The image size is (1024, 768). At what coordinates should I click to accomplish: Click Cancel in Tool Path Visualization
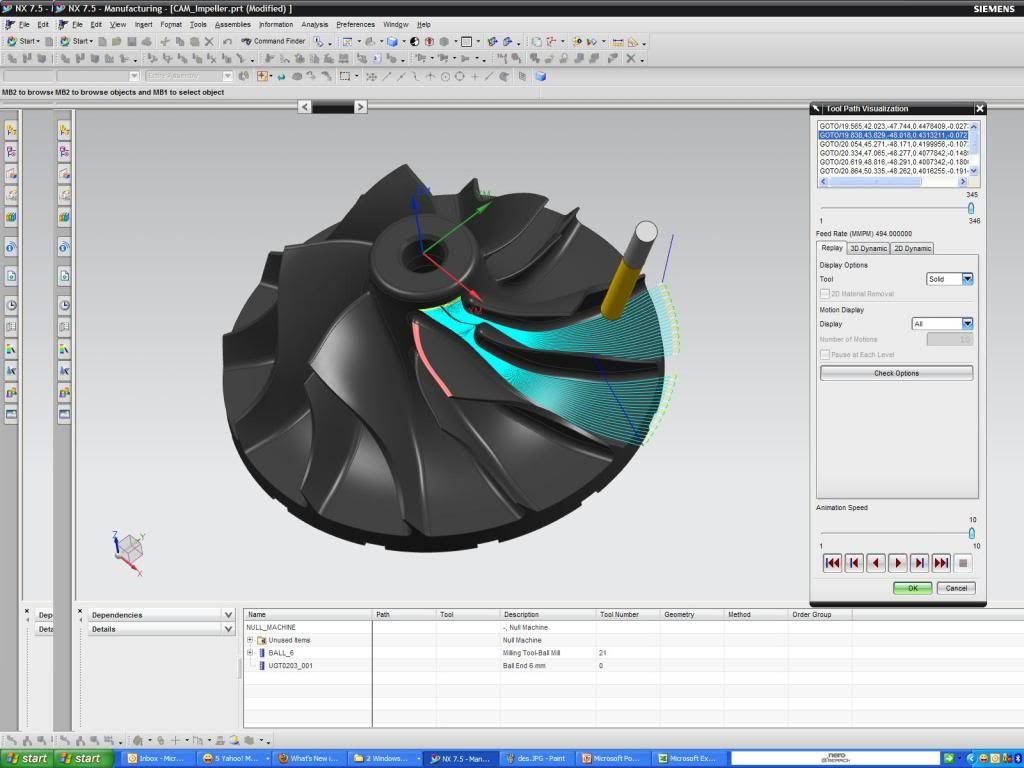click(956, 588)
